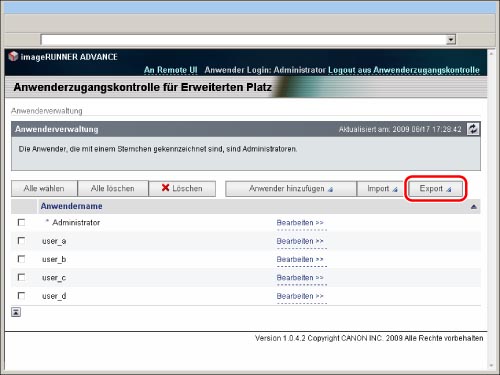Click the Import button
This screenshot has width=500, height=375.
[382, 189]
